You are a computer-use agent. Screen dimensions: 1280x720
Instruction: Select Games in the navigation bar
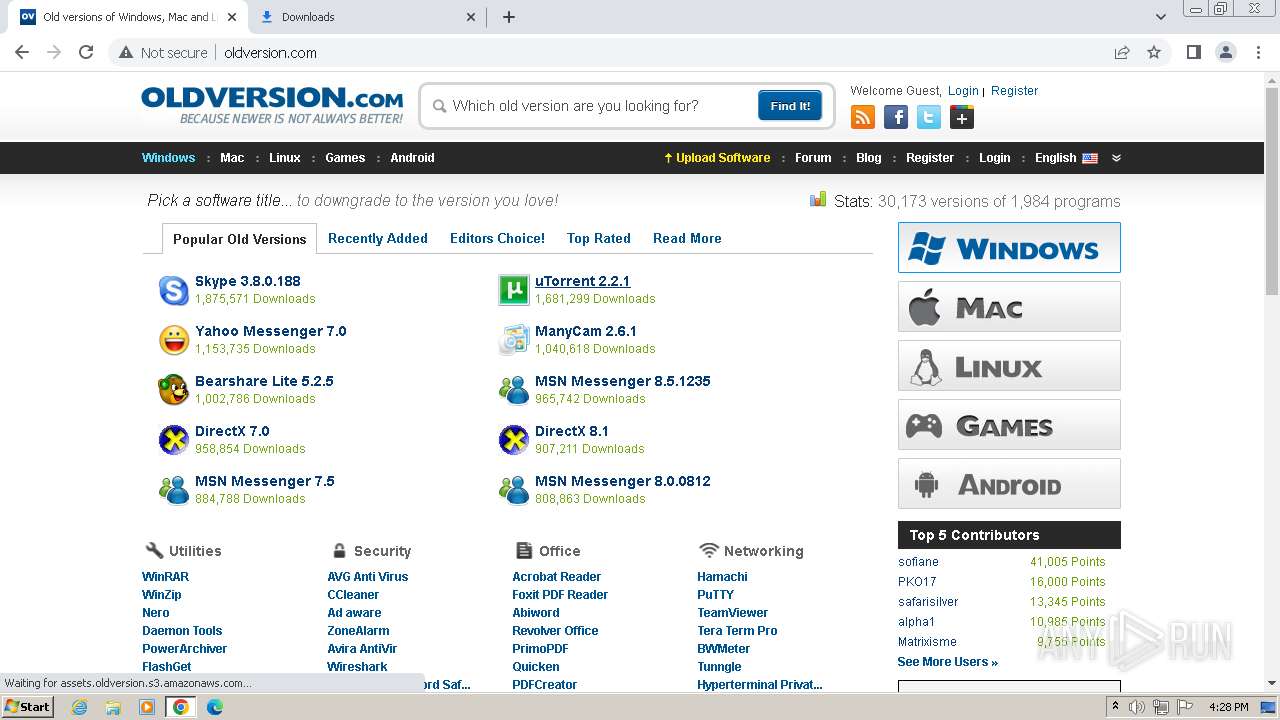345,158
